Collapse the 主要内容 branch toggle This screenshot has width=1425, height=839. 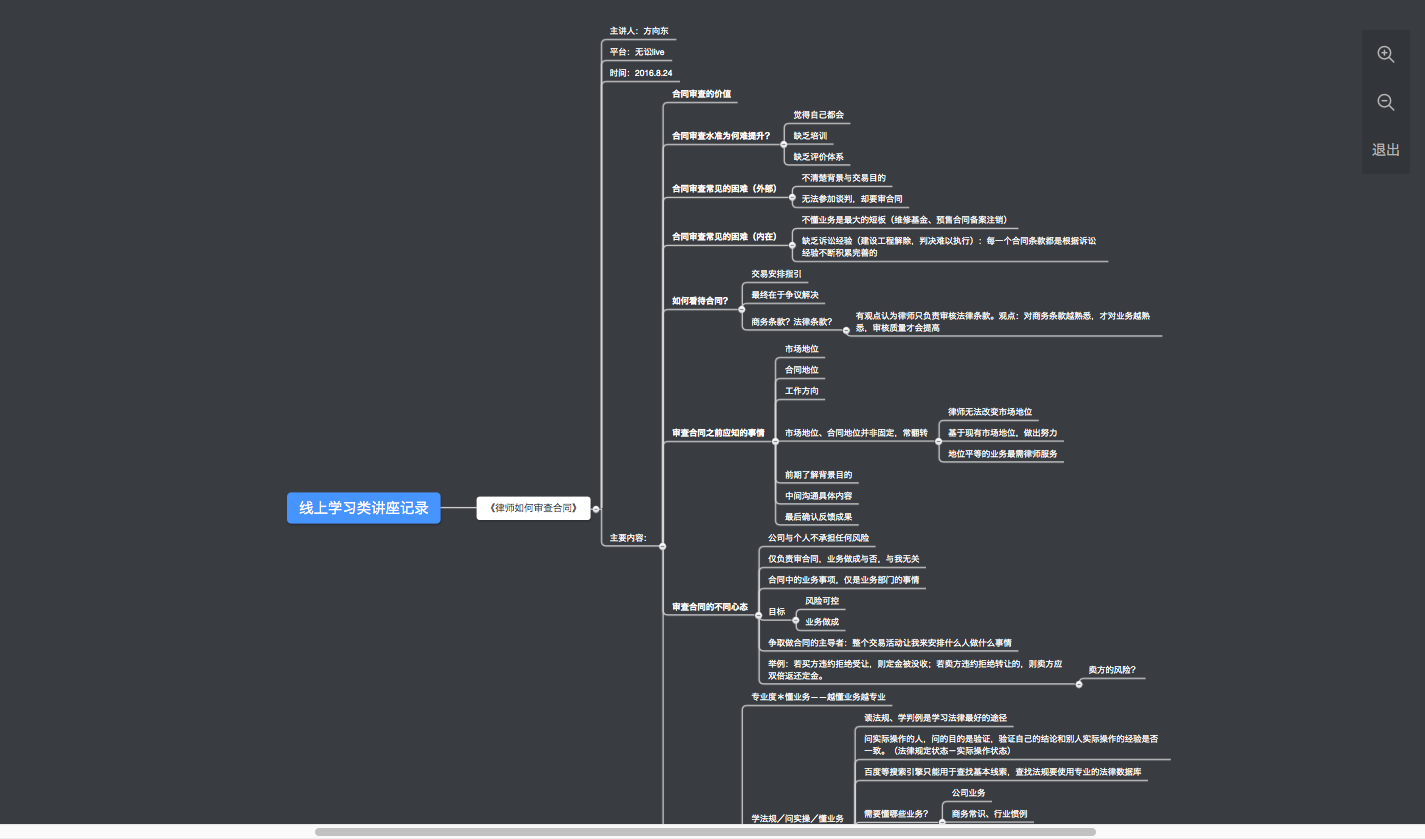click(662, 546)
